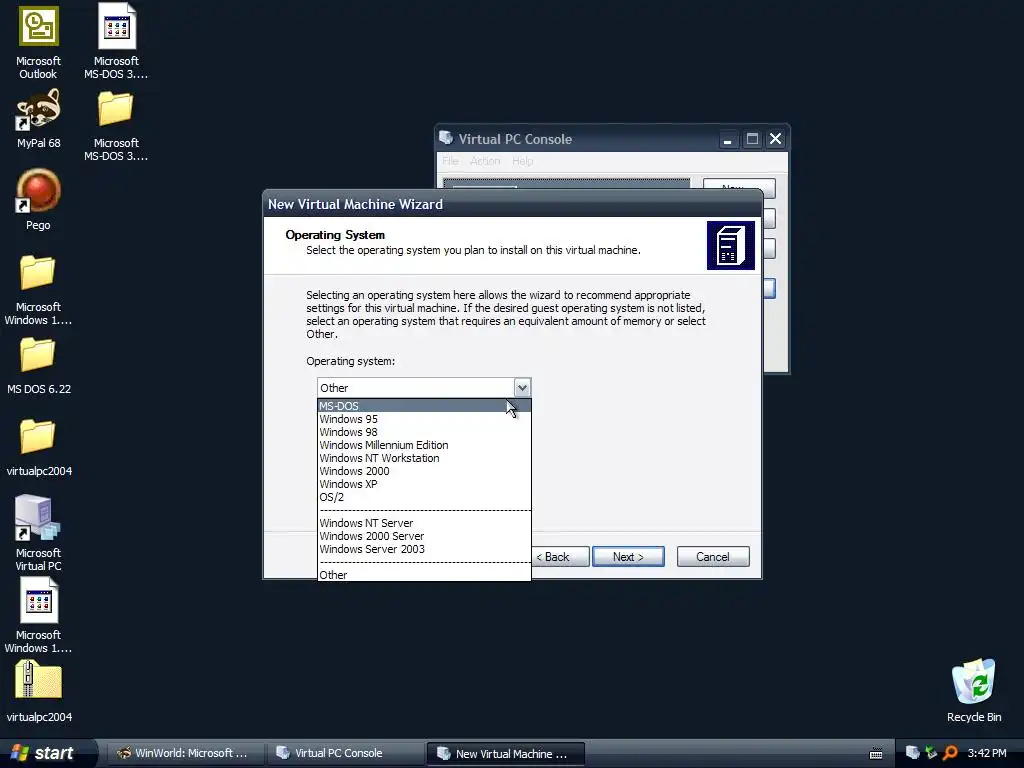
Task: Click the Virtual PC Console title bar icon
Action: (446, 138)
